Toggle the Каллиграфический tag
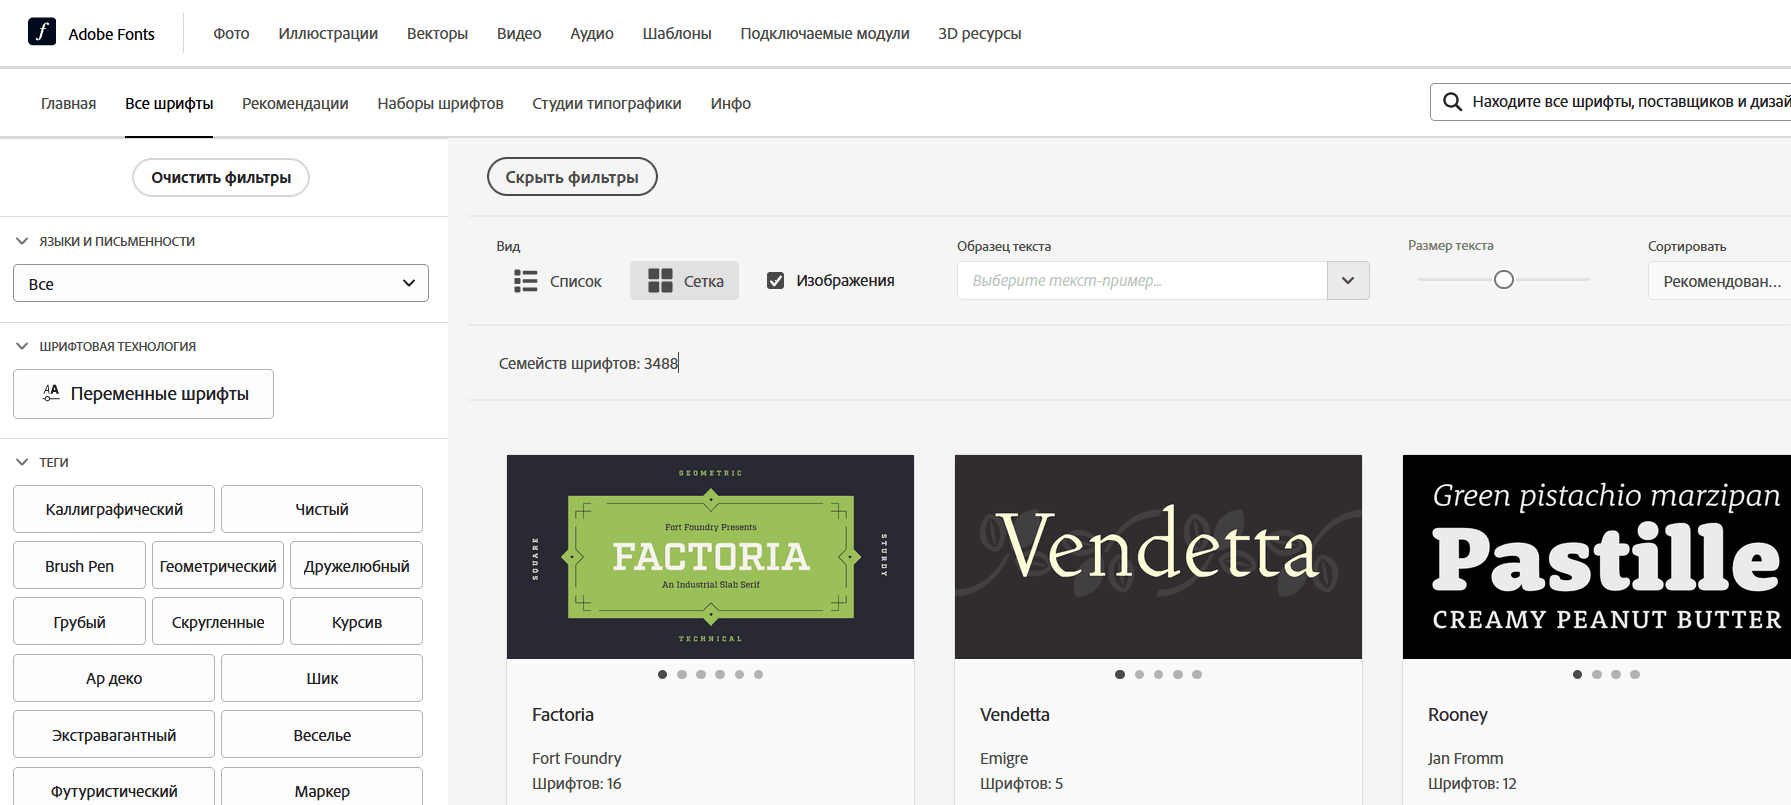This screenshot has height=805, width=1791. click(114, 509)
